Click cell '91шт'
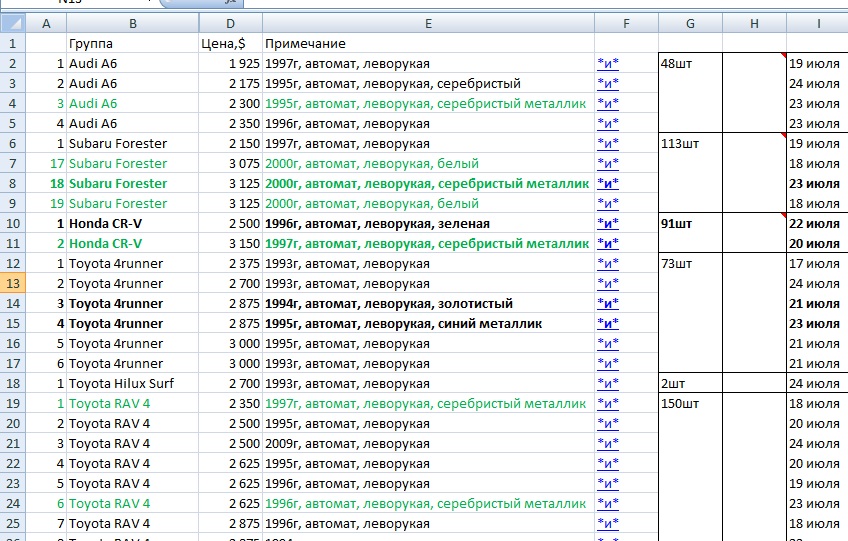This screenshot has width=848, height=541. (691, 223)
